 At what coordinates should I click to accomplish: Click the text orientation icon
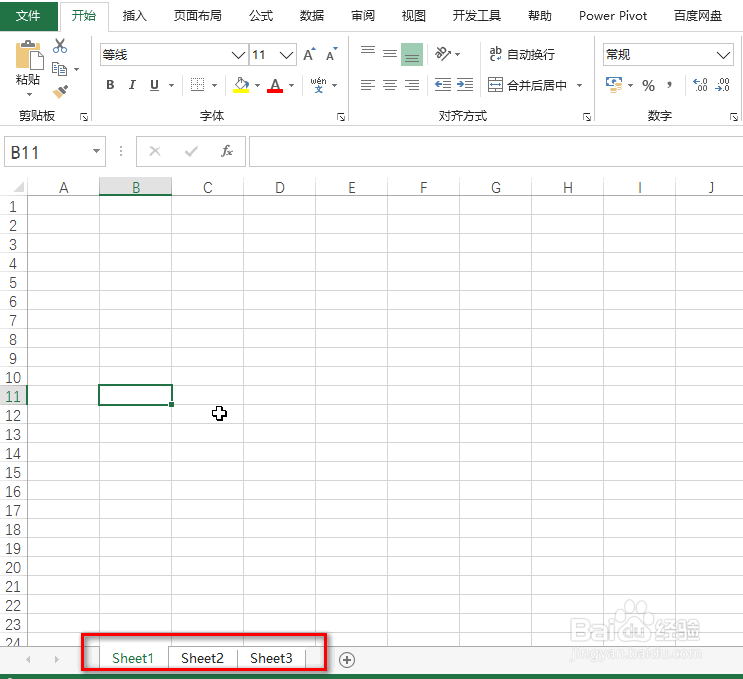pos(443,54)
